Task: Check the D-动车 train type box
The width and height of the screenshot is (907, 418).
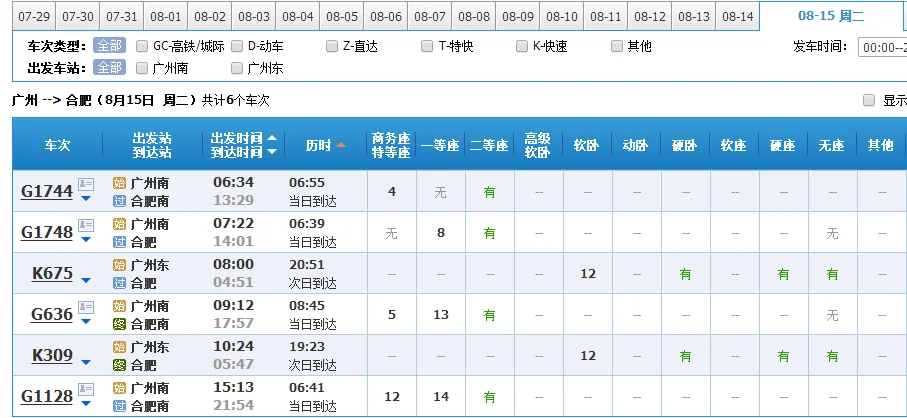Action: (x=237, y=46)
